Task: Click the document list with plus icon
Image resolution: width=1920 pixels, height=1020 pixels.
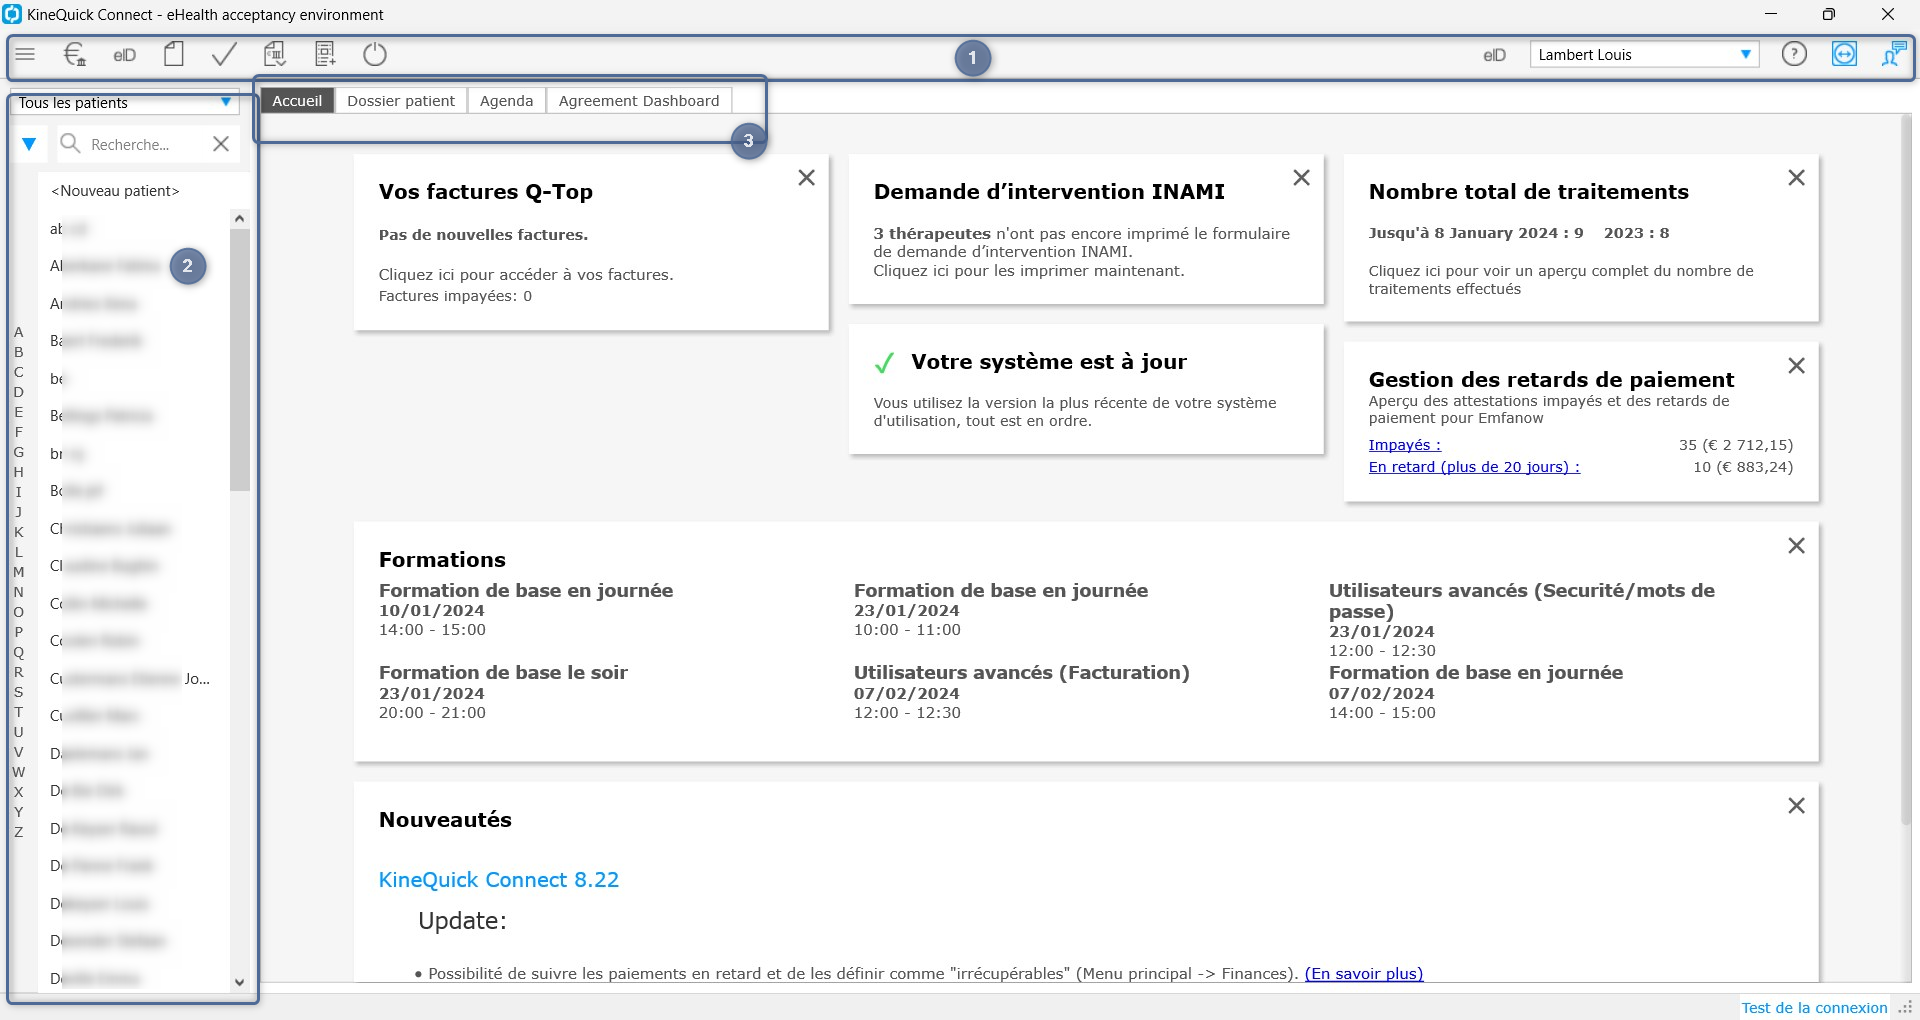Action: click(x=325, y=54)
